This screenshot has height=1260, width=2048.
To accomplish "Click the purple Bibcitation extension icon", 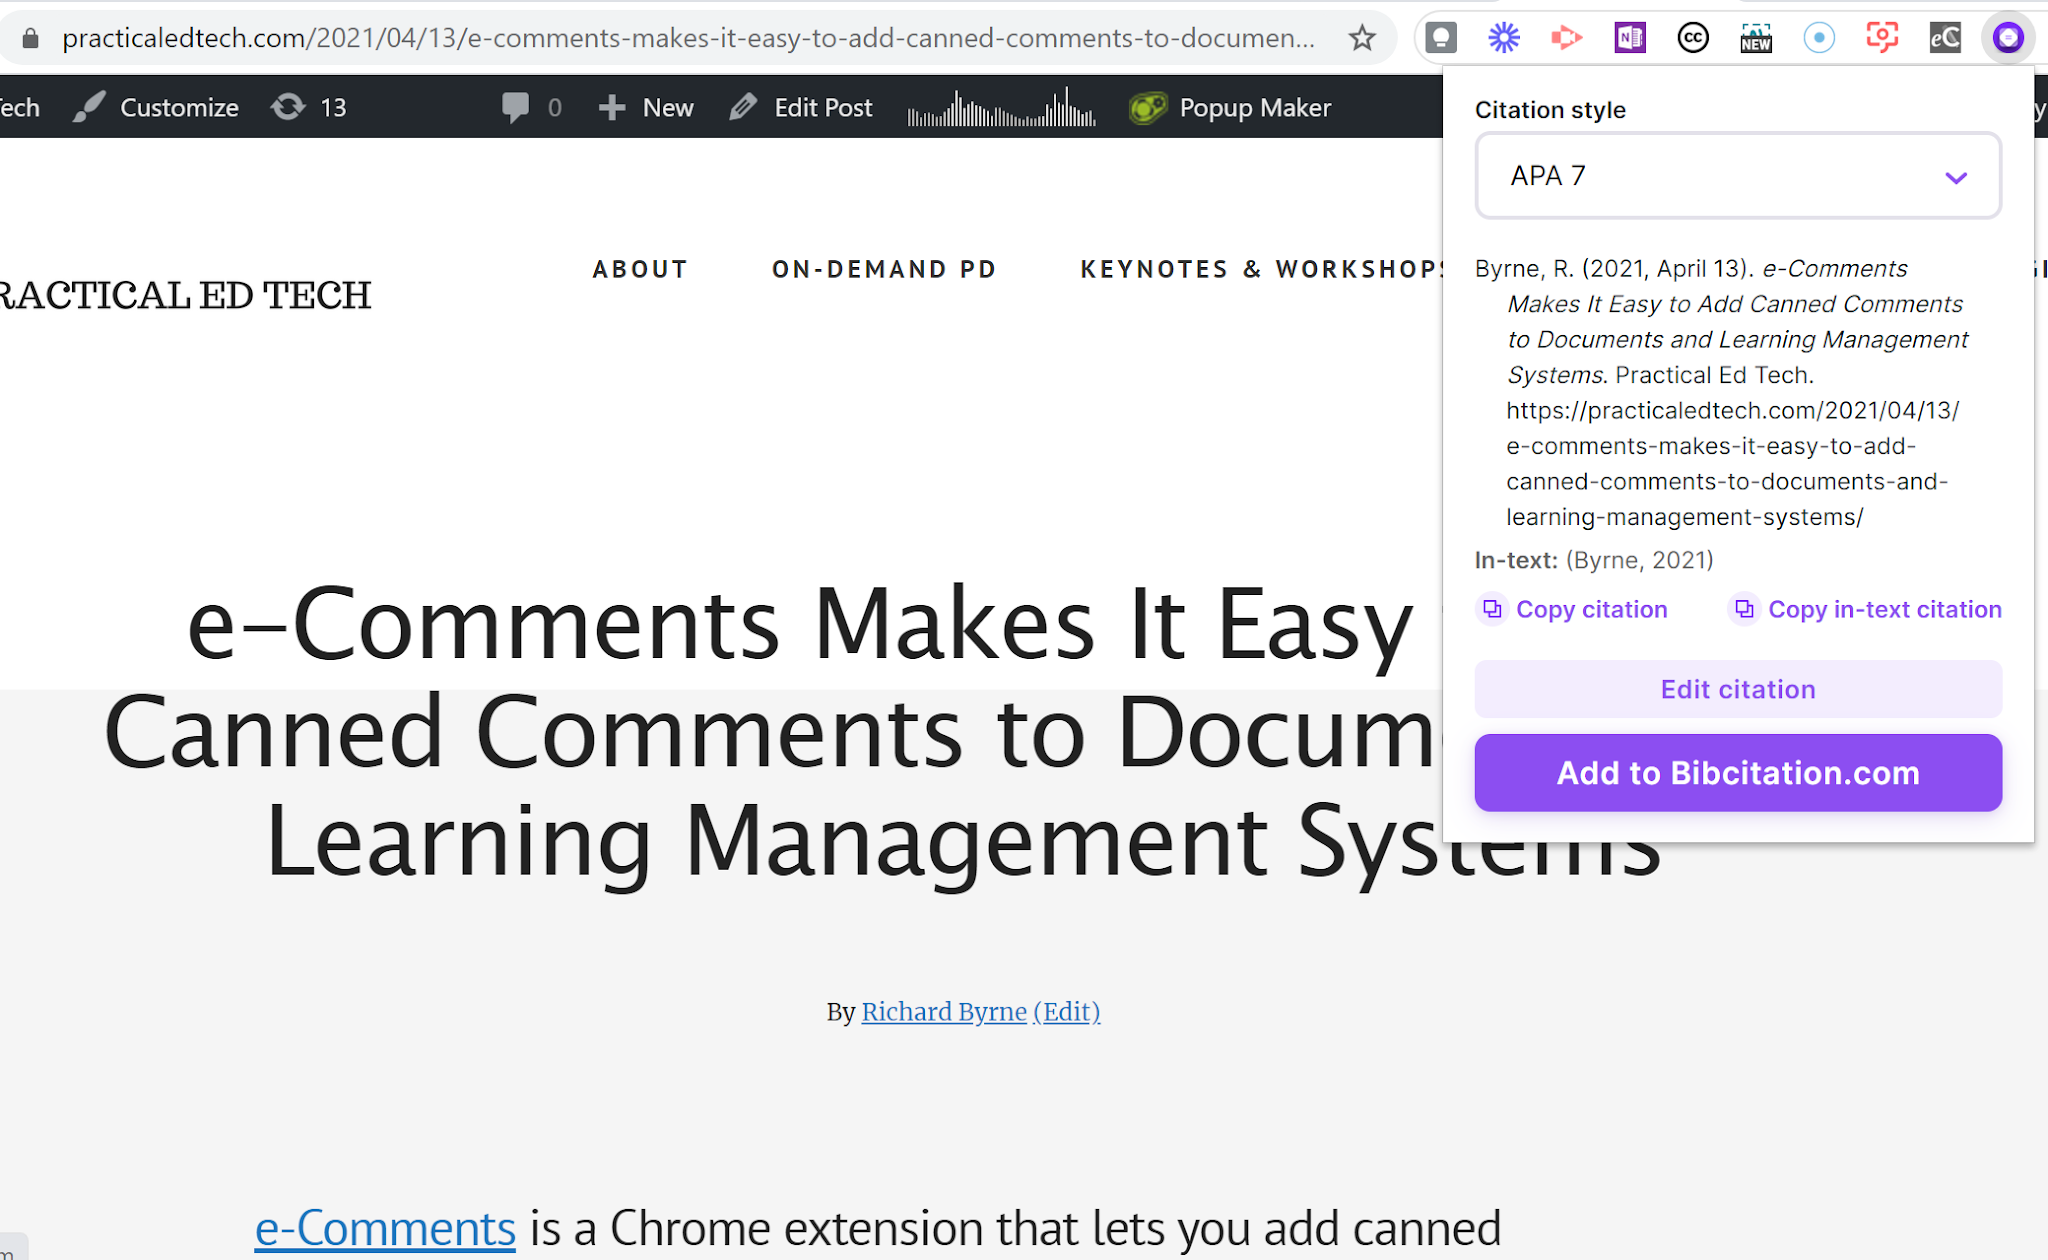I will coord(2007,38).
